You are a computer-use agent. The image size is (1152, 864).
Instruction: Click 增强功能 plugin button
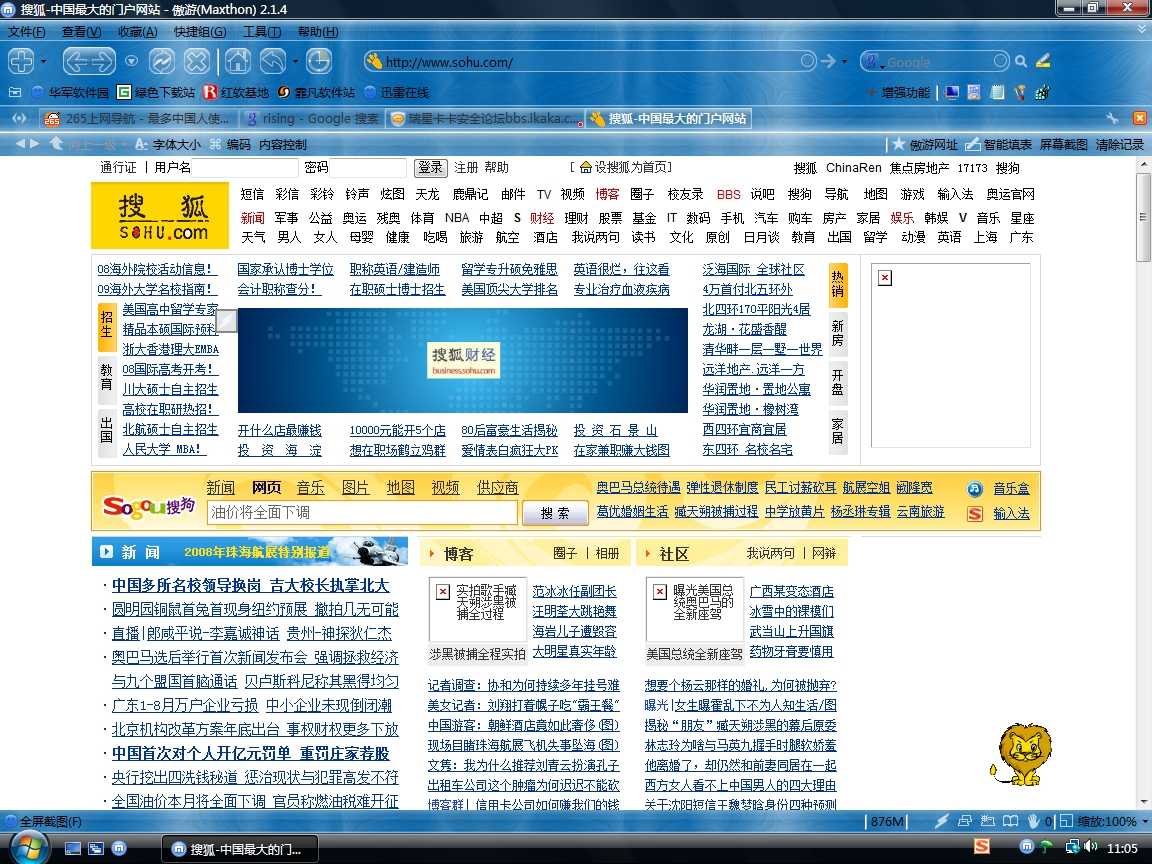coord(898,93)
